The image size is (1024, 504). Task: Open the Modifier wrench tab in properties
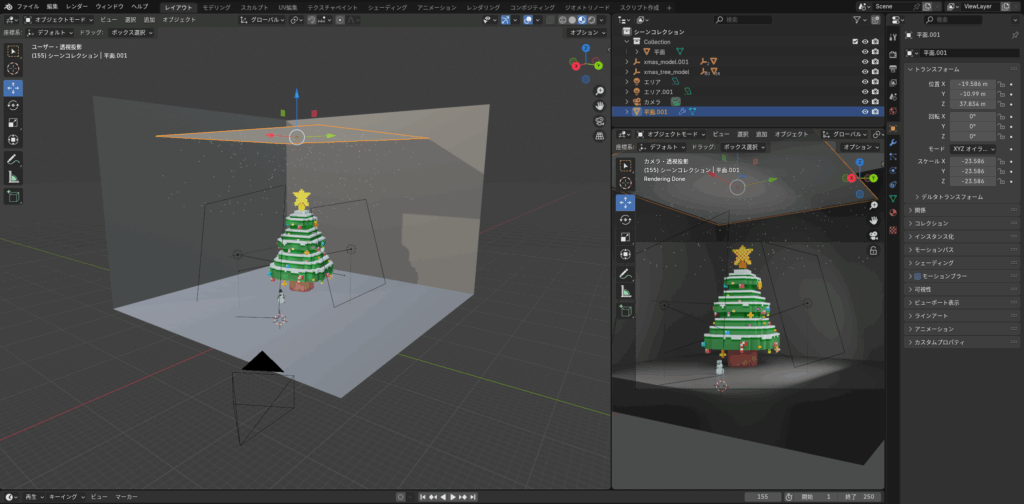892,143
